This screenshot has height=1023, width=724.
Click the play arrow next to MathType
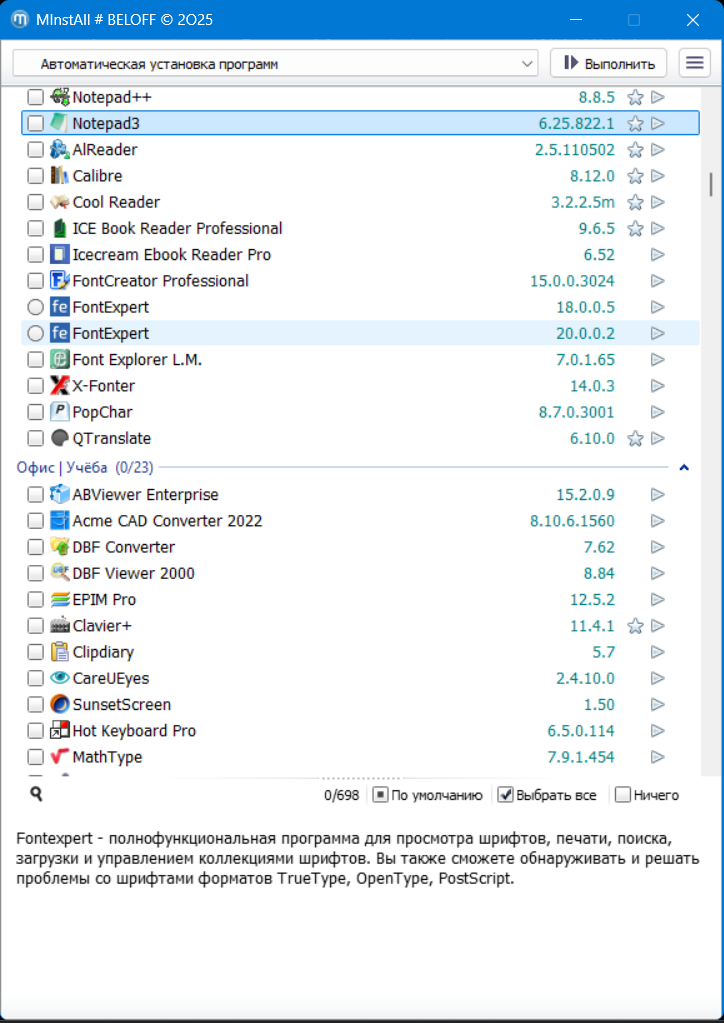[658, 757]
